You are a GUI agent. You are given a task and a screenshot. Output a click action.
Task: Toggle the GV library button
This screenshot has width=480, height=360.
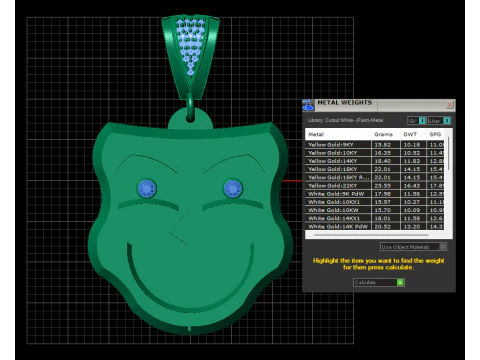coord(417,121)
